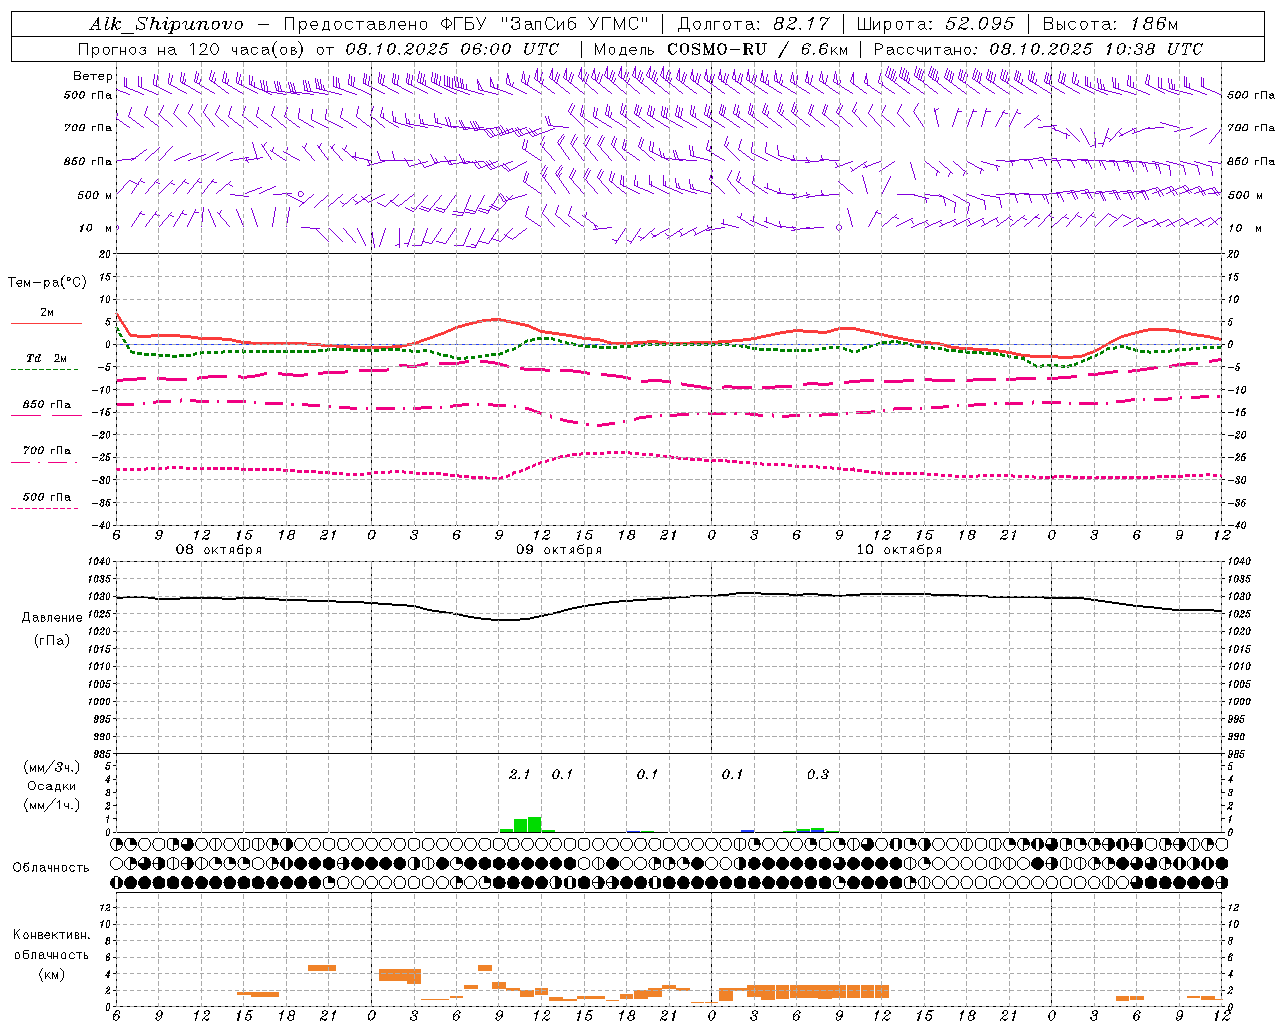Click the "Осадки" precipitation label
This screenshot has height=1024, width=1280.
point(52,786)
